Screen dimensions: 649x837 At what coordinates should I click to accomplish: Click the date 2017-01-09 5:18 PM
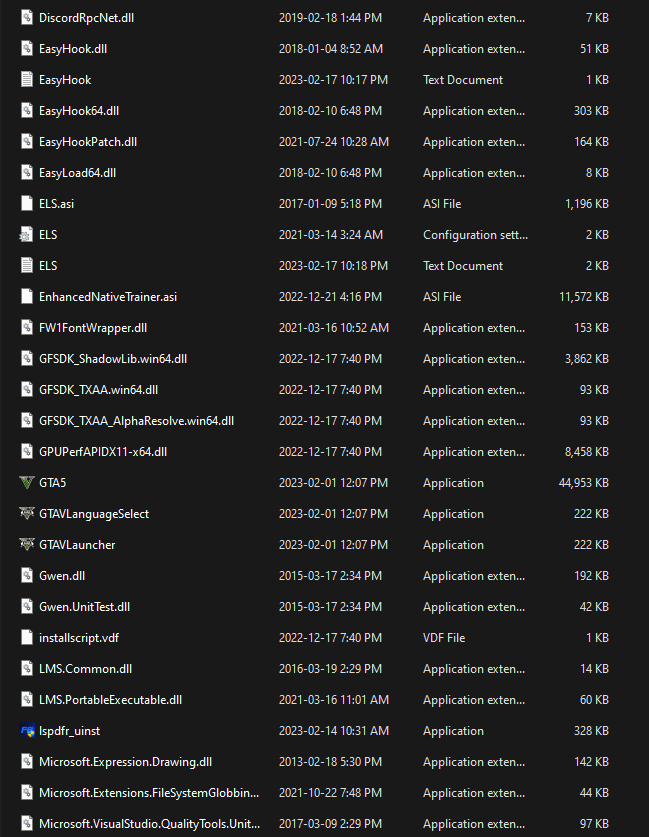click(x=330, y=203)
